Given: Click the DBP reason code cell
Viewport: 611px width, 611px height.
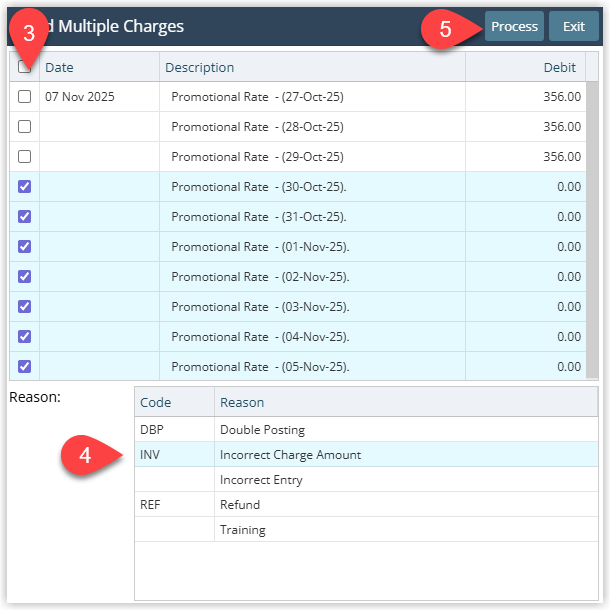Looking at the screenshot, I should (175, 429).
